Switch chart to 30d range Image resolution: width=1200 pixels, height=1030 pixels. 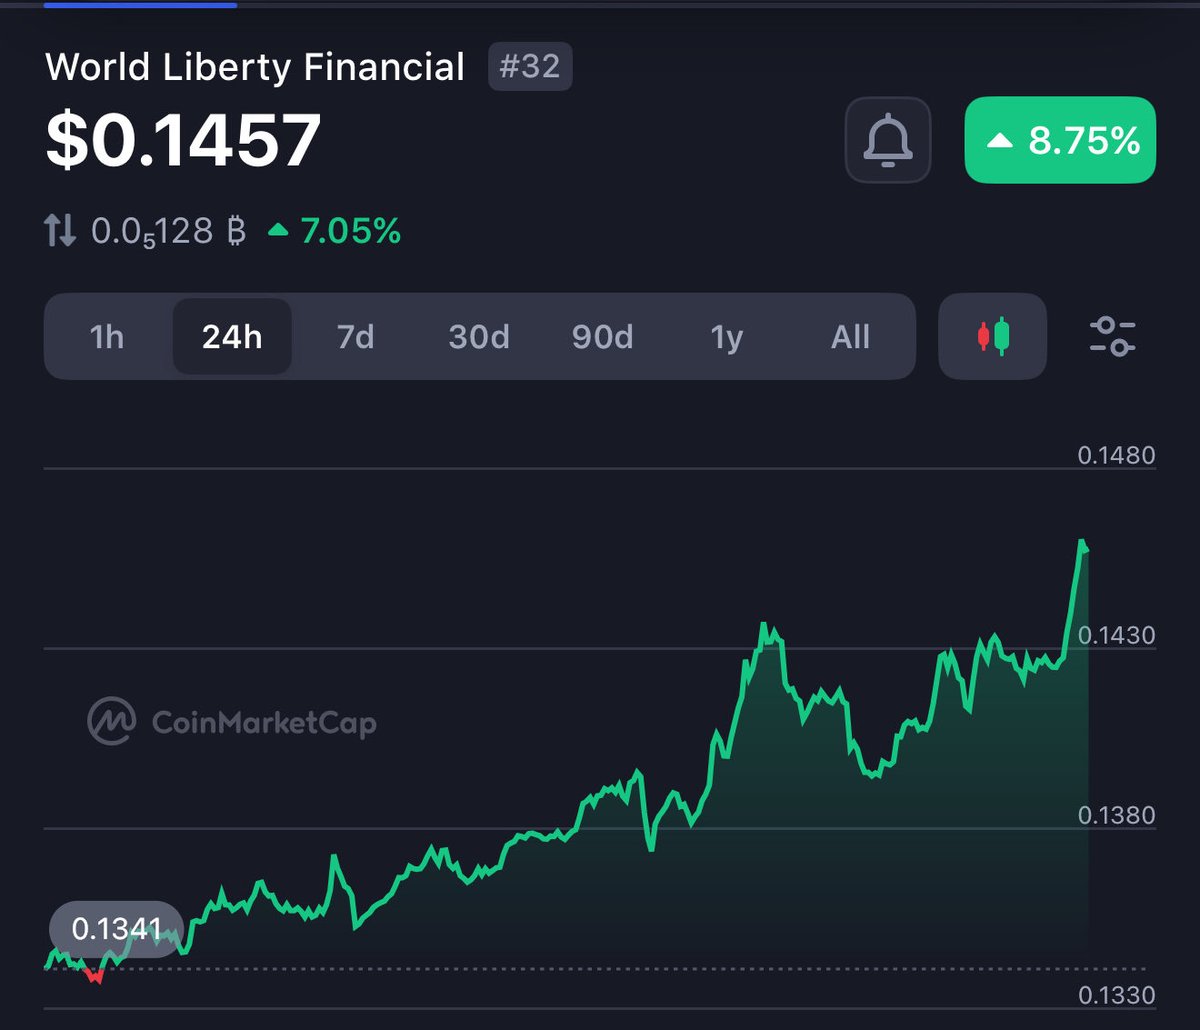click(479, 337)
